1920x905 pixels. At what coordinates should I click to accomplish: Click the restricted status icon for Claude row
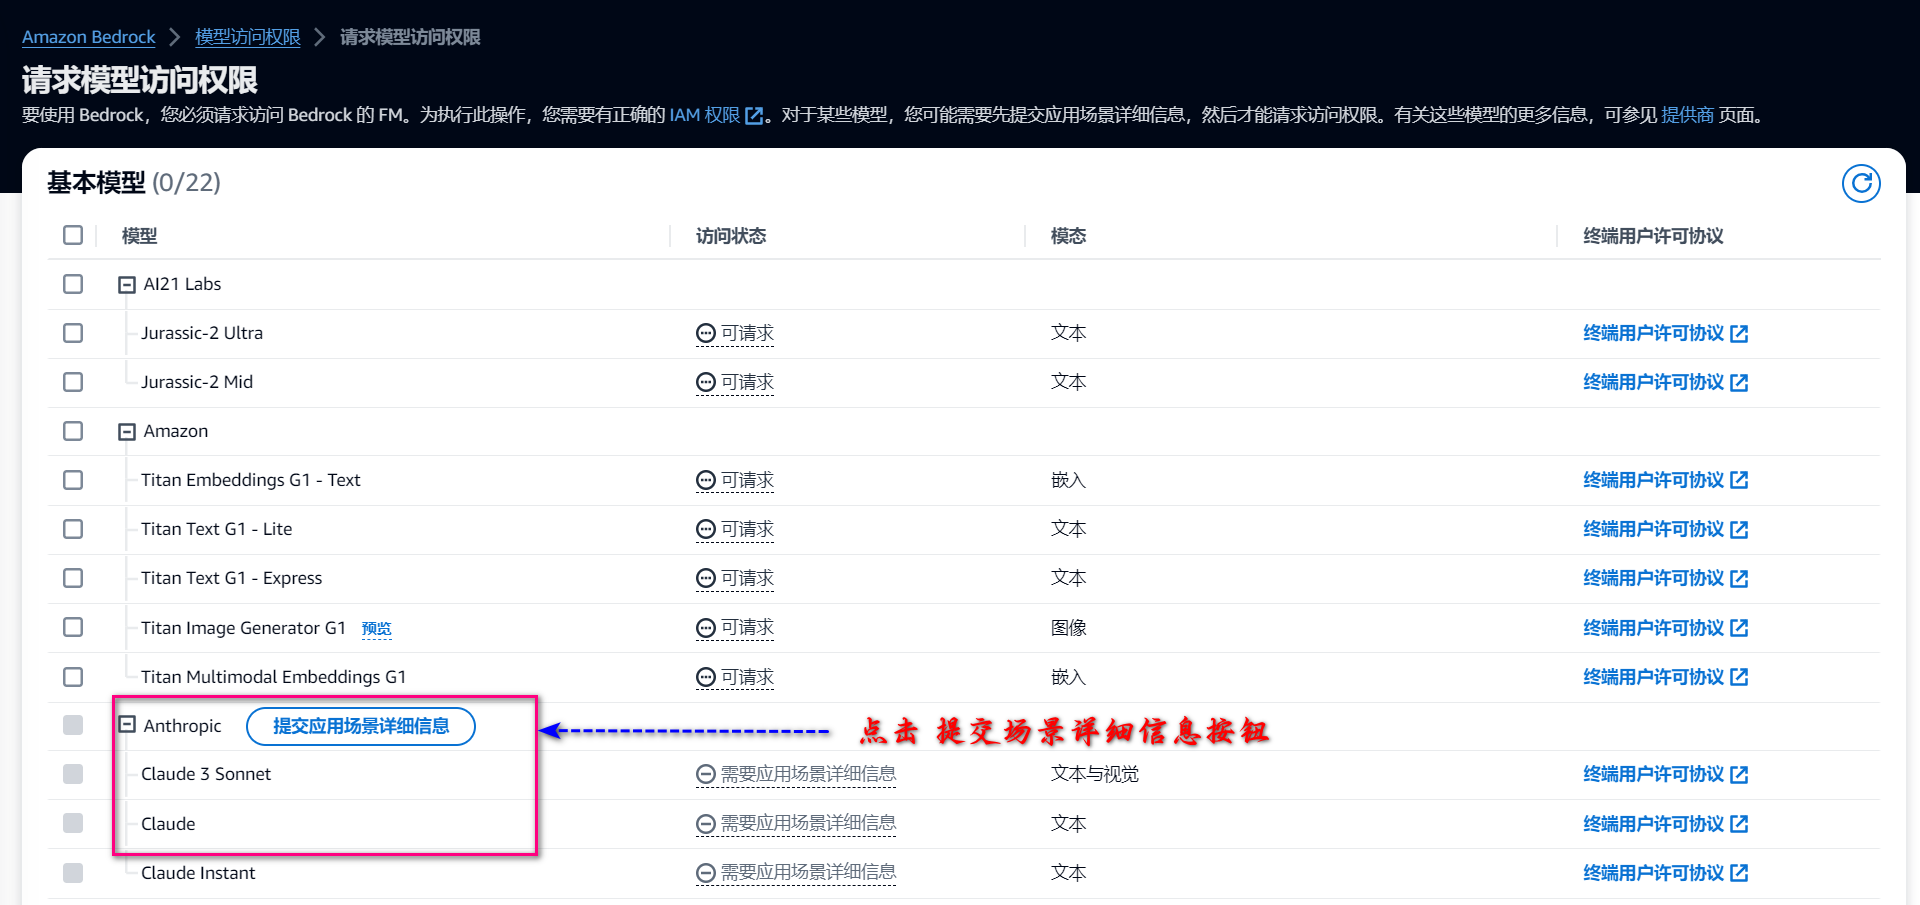(706, 823)
